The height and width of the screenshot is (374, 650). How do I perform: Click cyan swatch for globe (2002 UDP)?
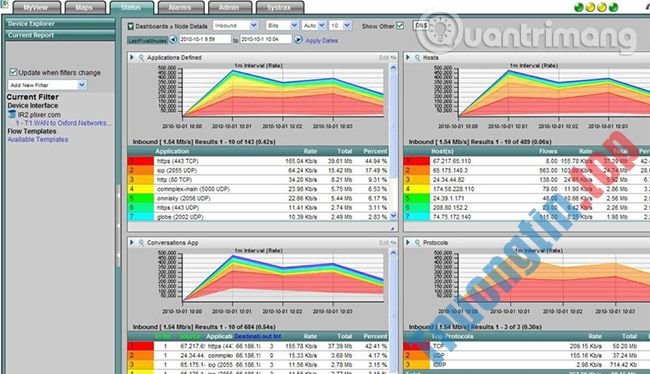pos(141,216)
